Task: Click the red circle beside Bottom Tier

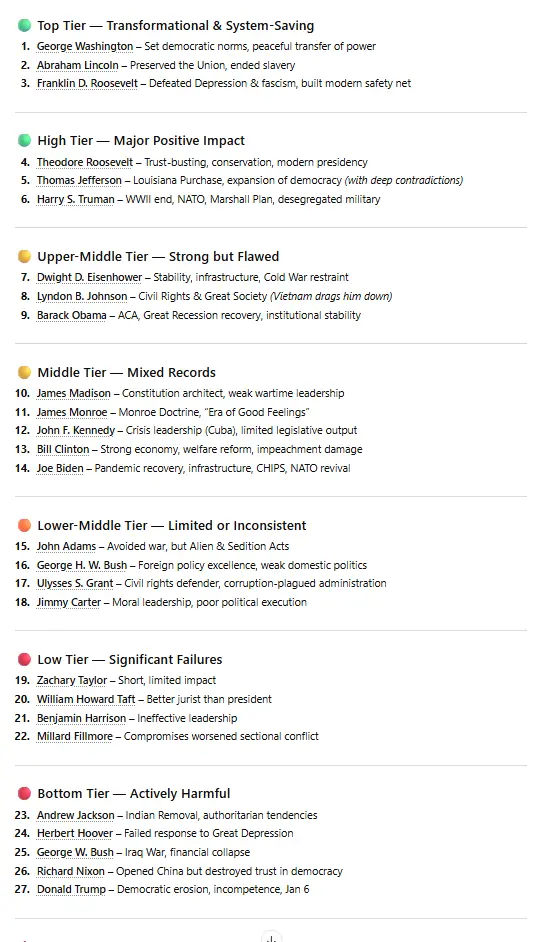Action: (25, 793)
